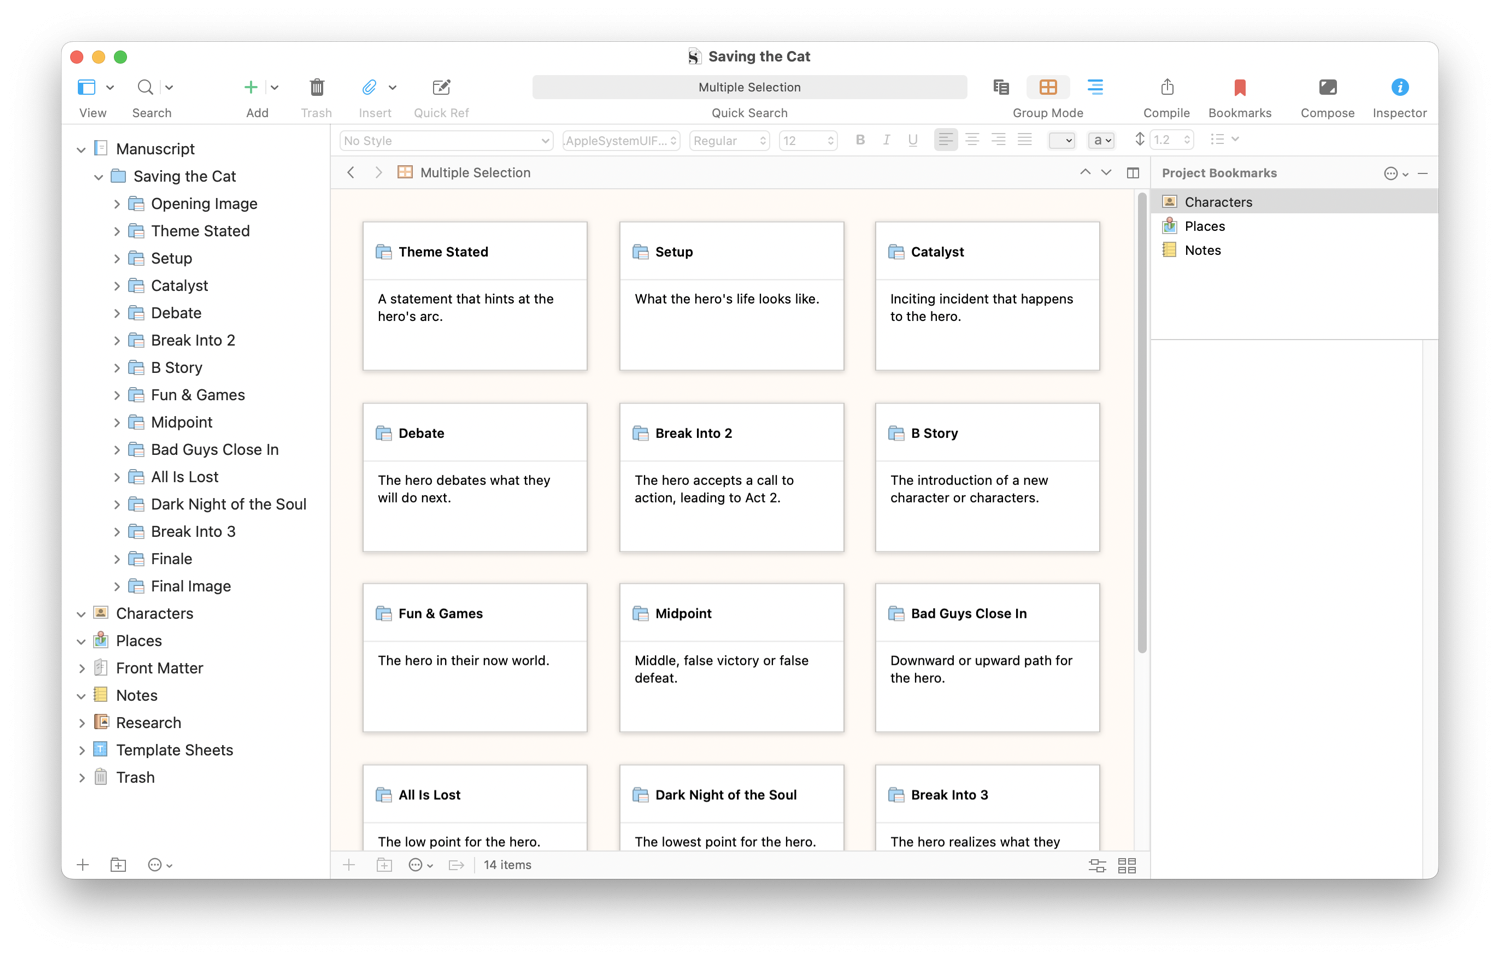The image size is (1500, 960).
Task: Click the Characters bookmark entry
Action: click(1218, 202)
